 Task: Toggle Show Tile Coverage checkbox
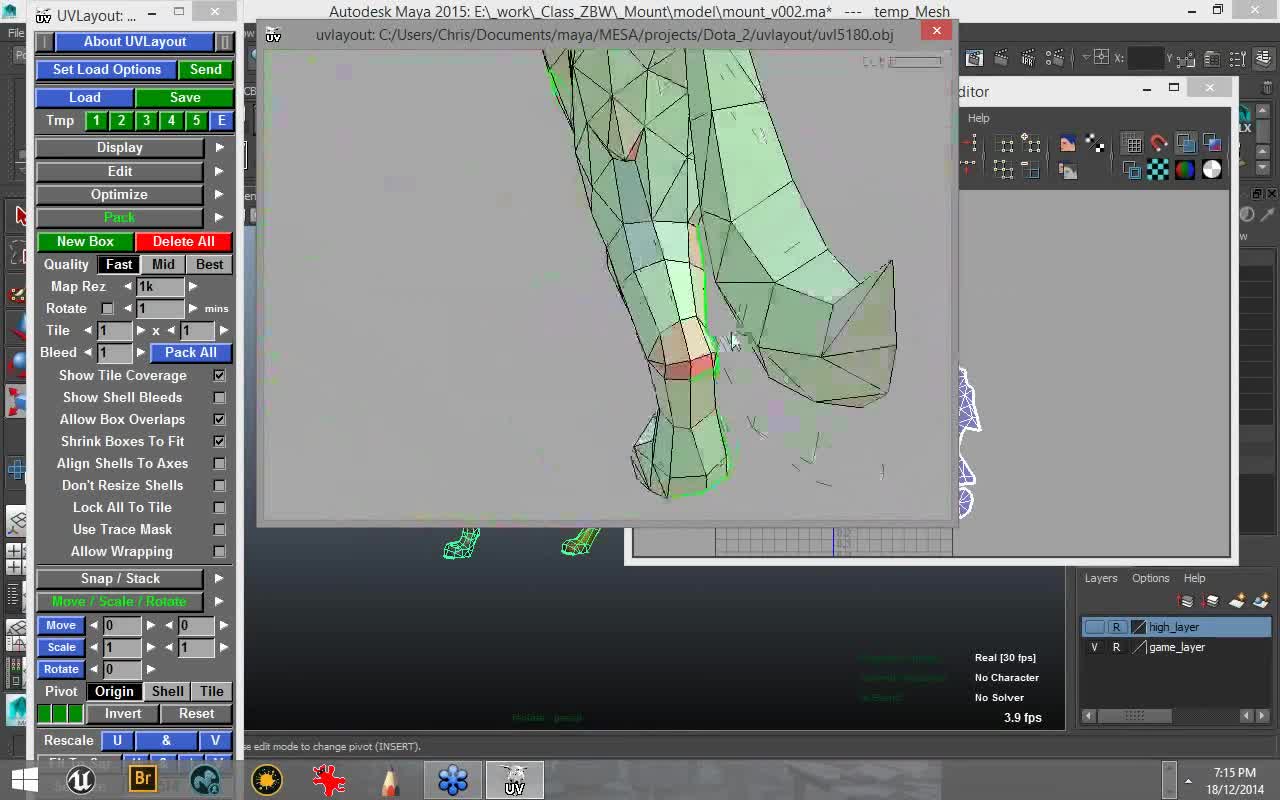pyautogui.click(x=219, y=375)
